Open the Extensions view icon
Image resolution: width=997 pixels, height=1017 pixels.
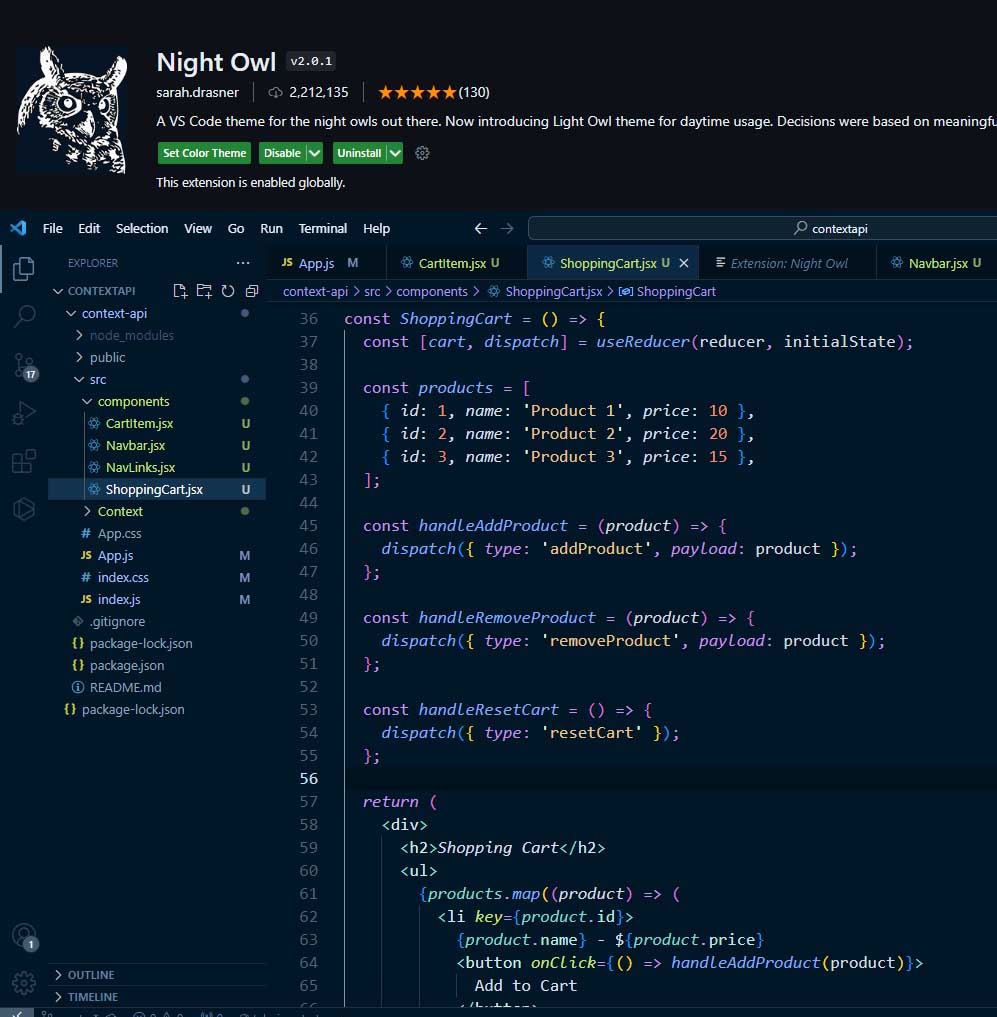23,461
